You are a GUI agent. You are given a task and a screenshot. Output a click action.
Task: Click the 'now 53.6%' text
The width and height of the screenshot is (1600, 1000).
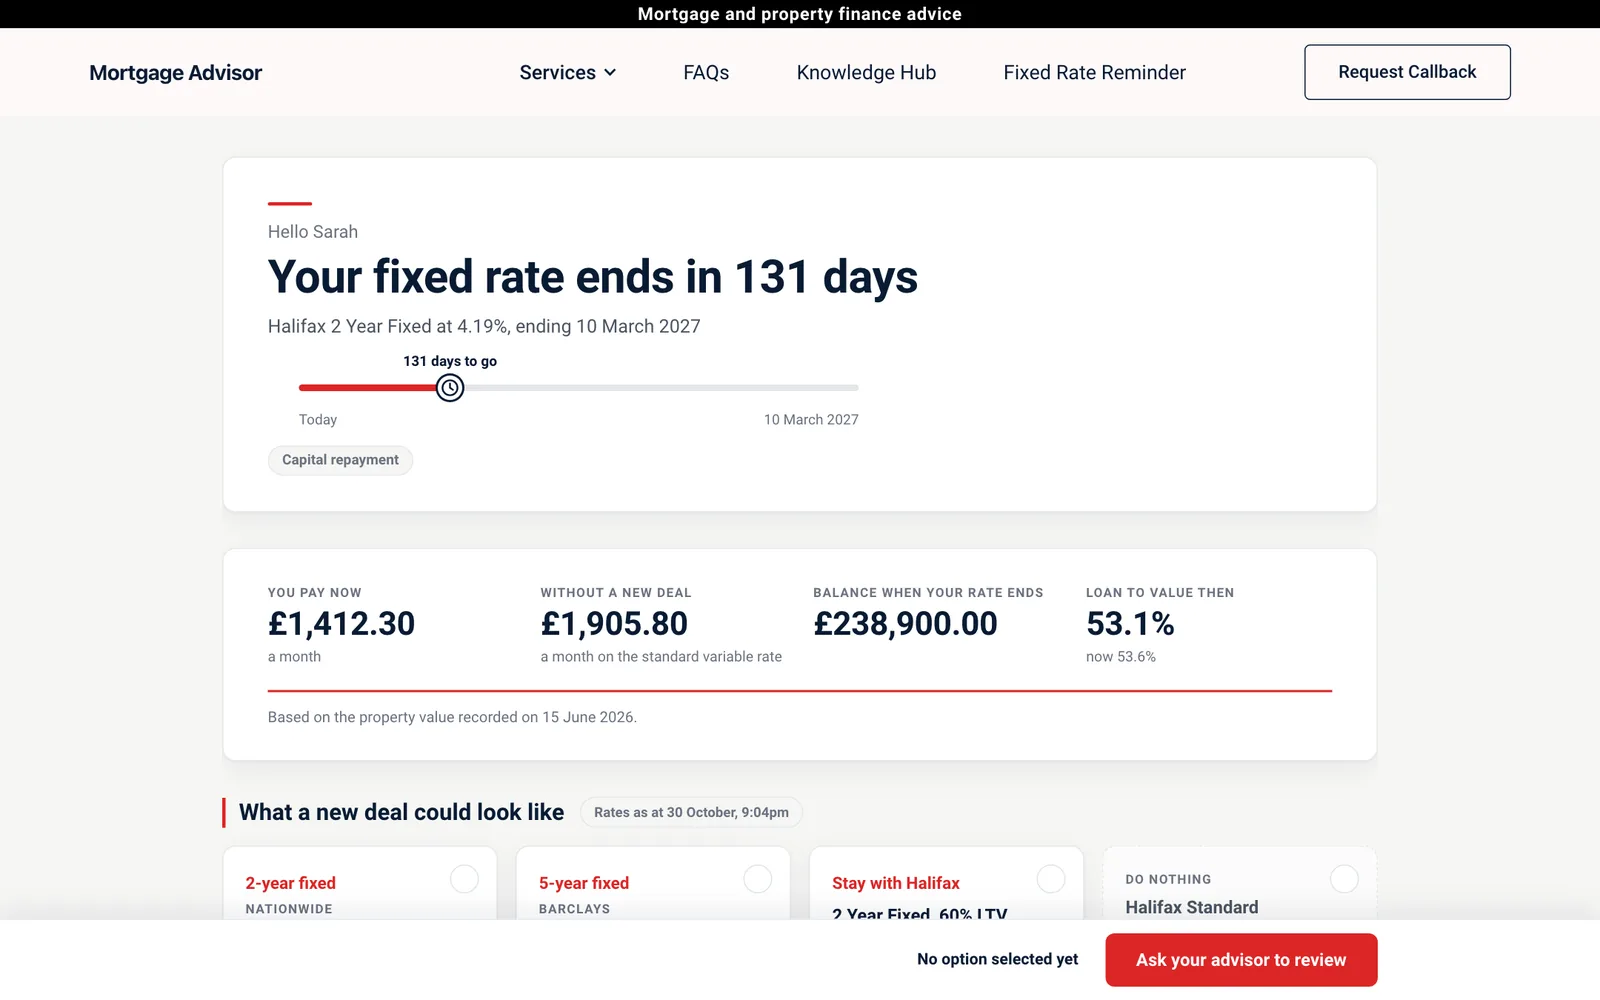(1121, 657)
